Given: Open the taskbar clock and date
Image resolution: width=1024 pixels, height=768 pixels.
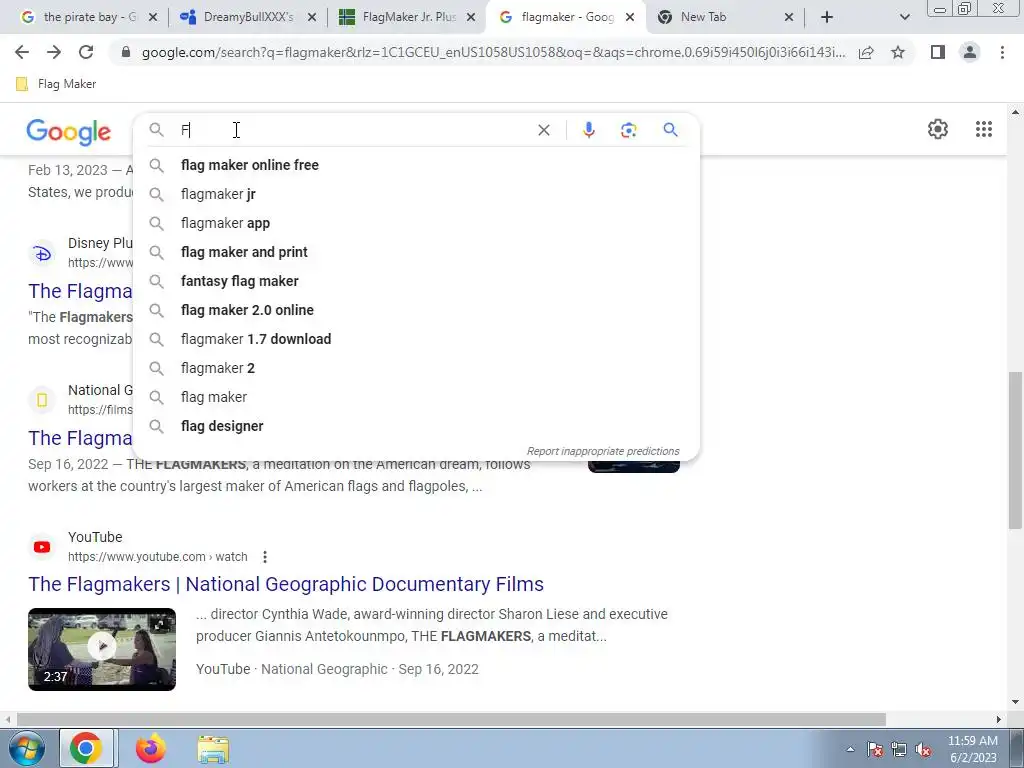Looking at the screenshot, I should click(x=972, y=749).
